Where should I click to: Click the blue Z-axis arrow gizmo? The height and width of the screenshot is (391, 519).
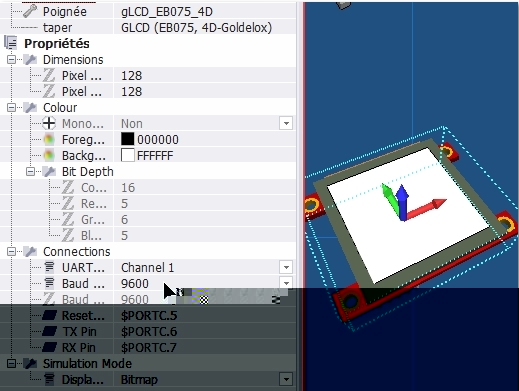coord(403,202)
